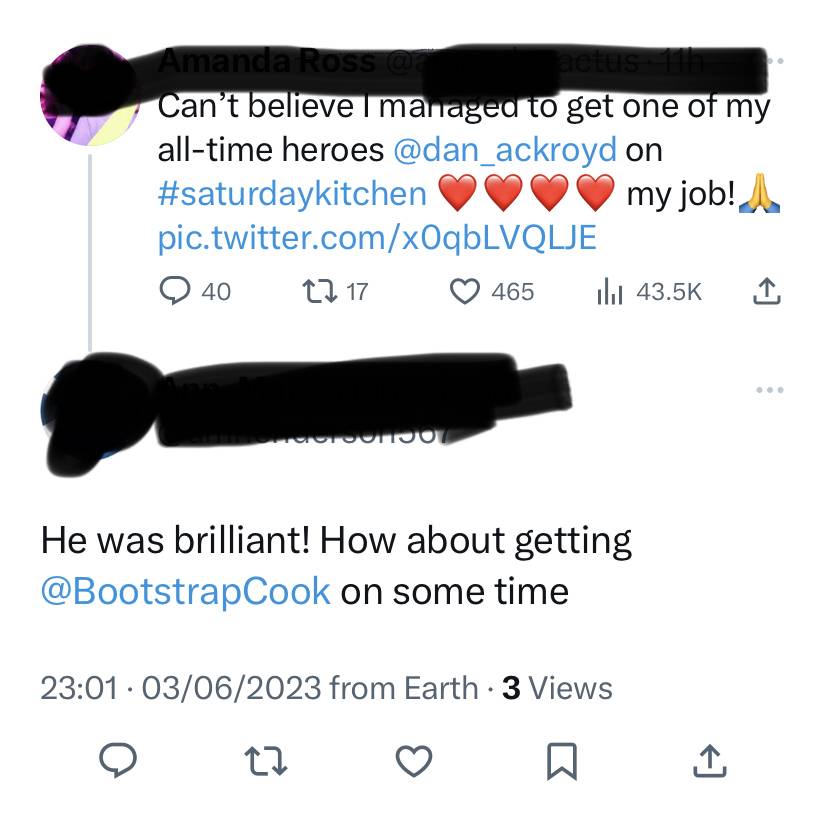Bookmark the reply tweet
Screen dimensions: 828x837
[x=562, y=761]
